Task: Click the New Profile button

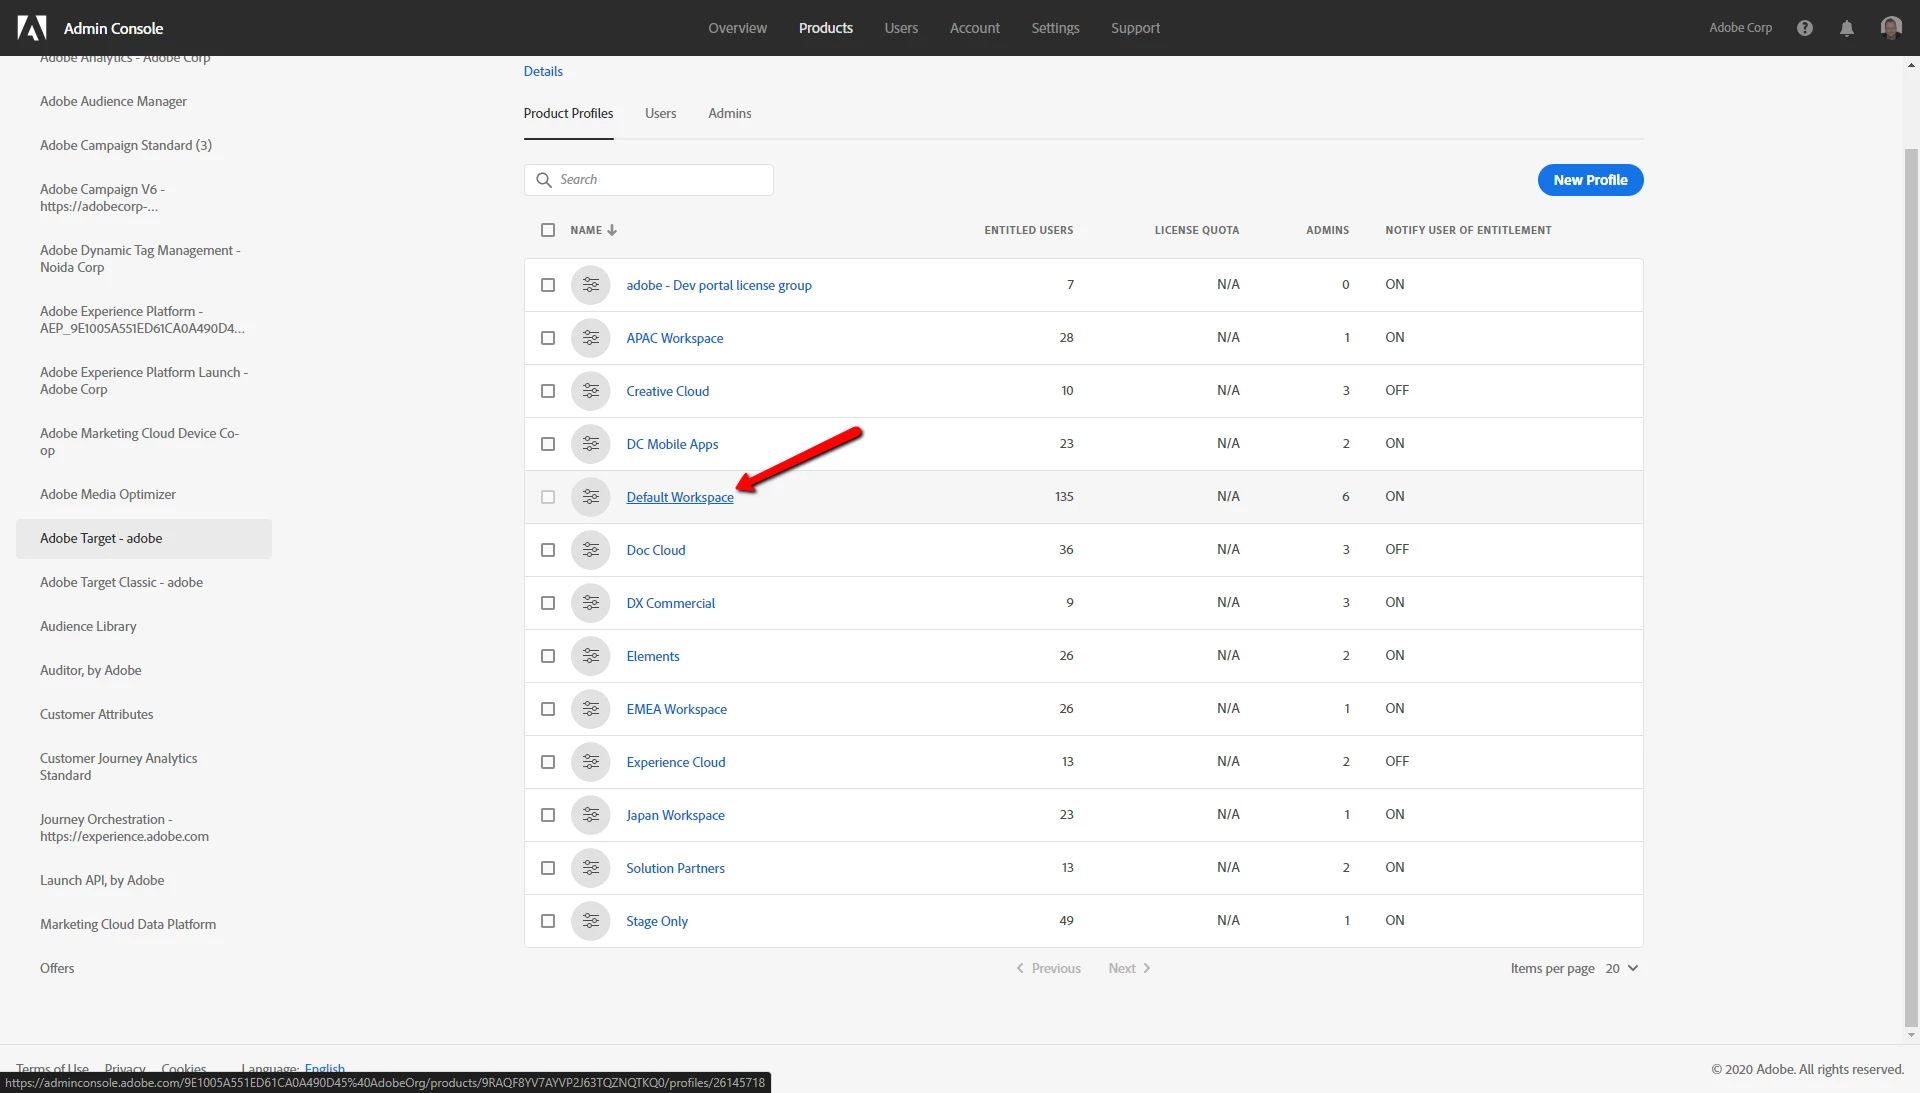Action: coord(1590,180)
